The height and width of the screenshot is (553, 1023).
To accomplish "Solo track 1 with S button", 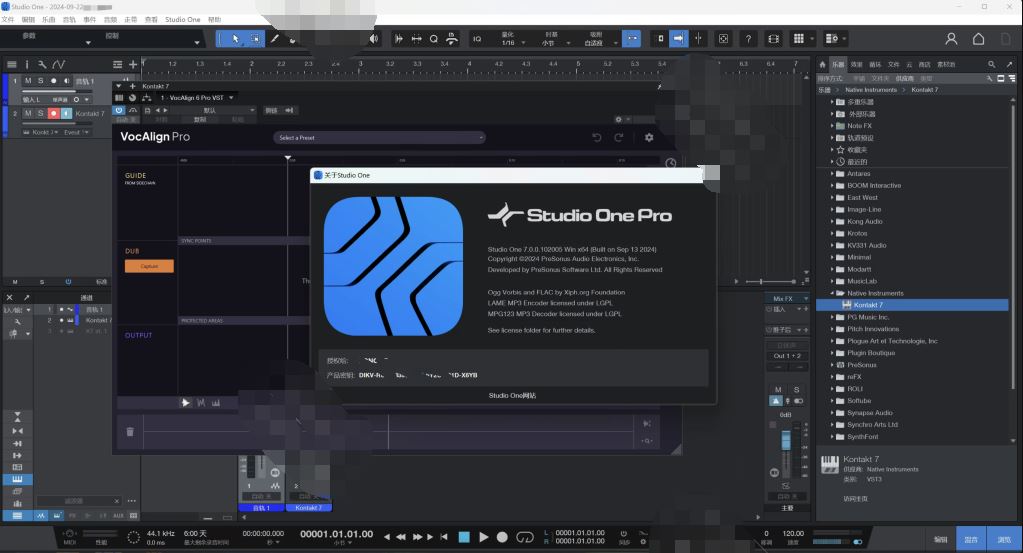I will point(40,81).
